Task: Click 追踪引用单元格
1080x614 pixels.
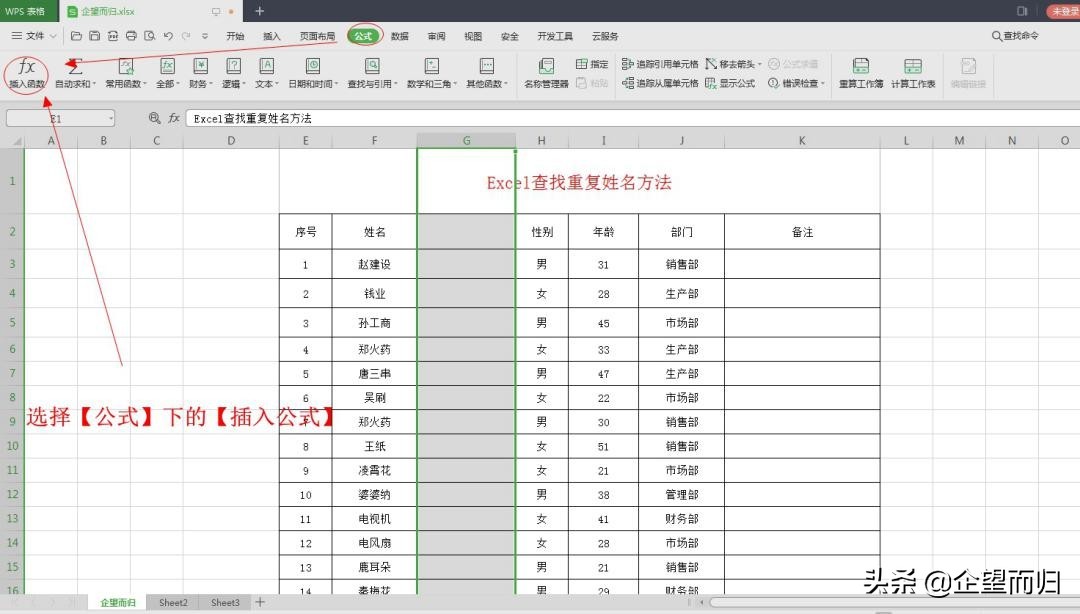Action: coord(660,64)
